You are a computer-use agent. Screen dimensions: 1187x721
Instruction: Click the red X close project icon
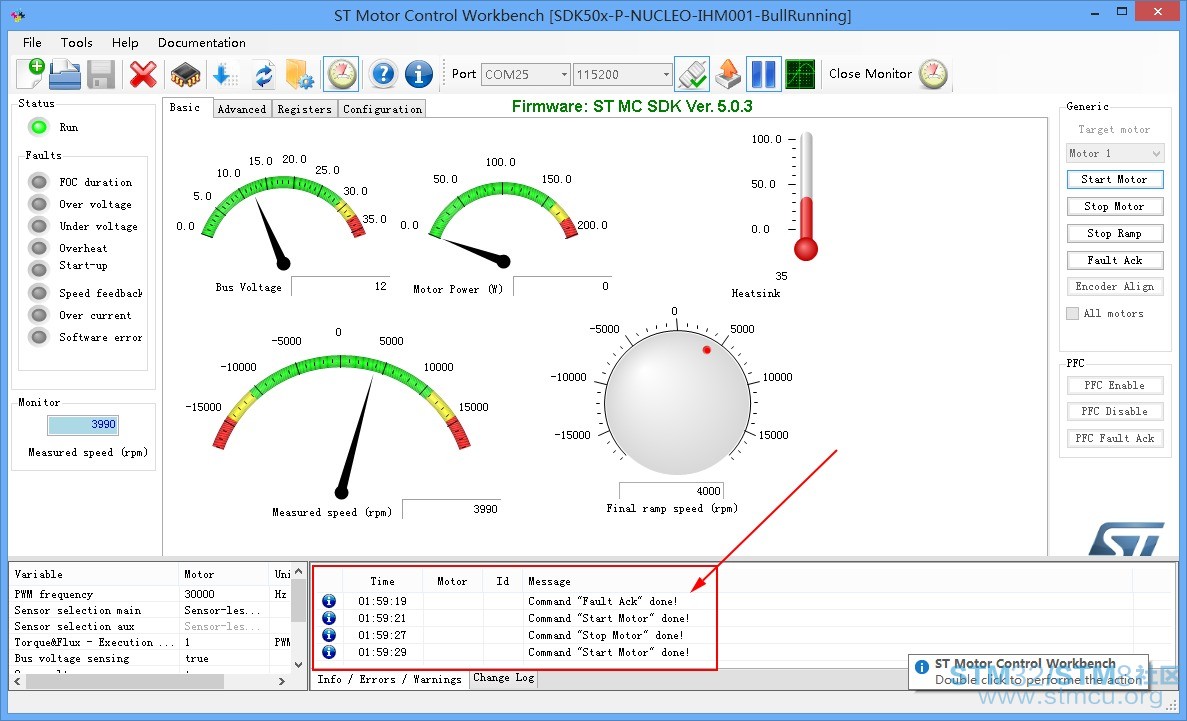143,74
